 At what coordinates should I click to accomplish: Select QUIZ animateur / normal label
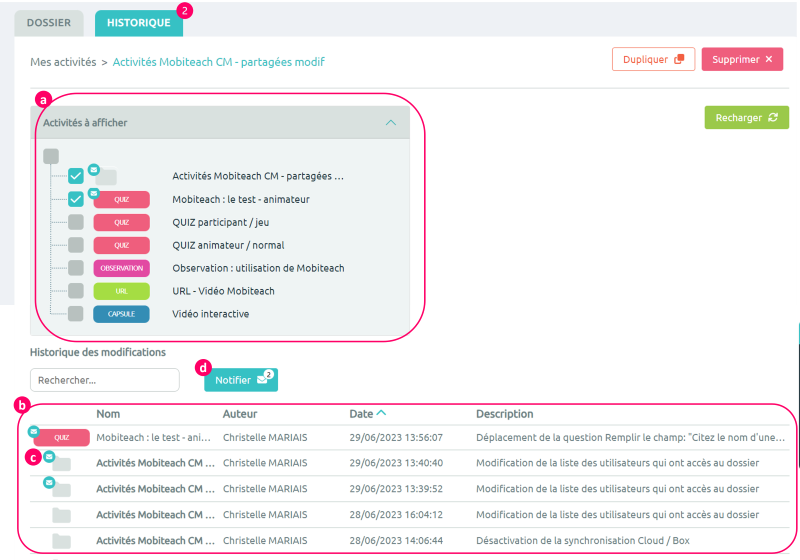click(228, 245)
